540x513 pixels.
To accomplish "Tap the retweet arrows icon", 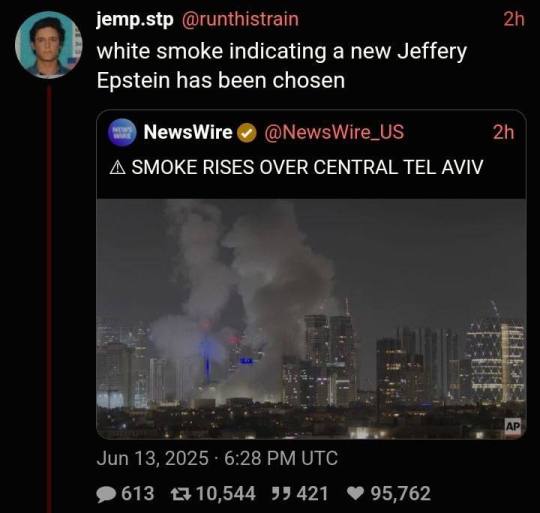I will [x=180, y=494].
